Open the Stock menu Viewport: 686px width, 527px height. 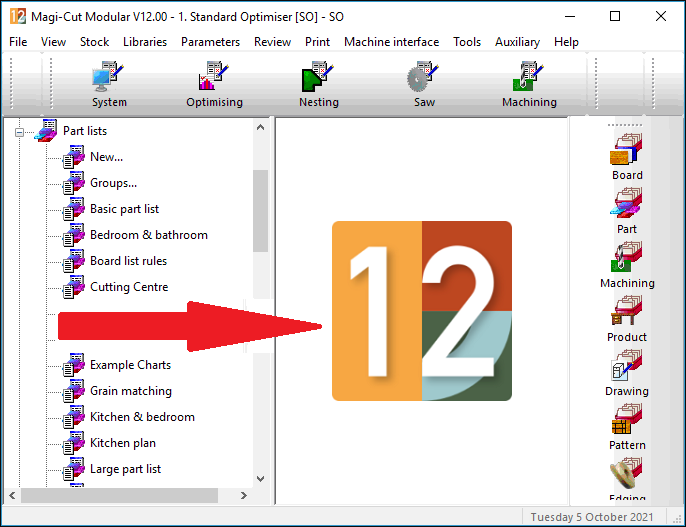(x=94, y=42)
